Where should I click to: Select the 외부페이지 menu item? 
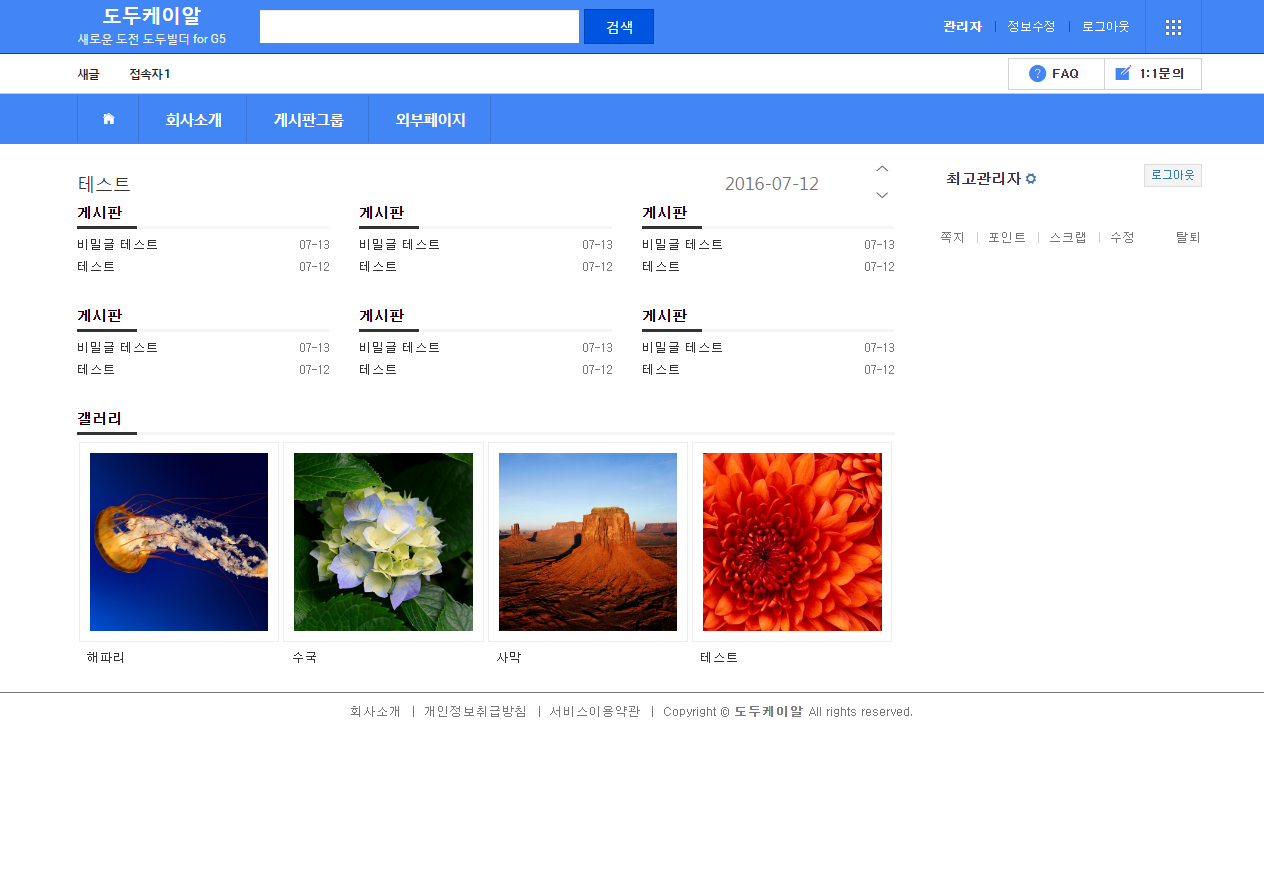430,120
